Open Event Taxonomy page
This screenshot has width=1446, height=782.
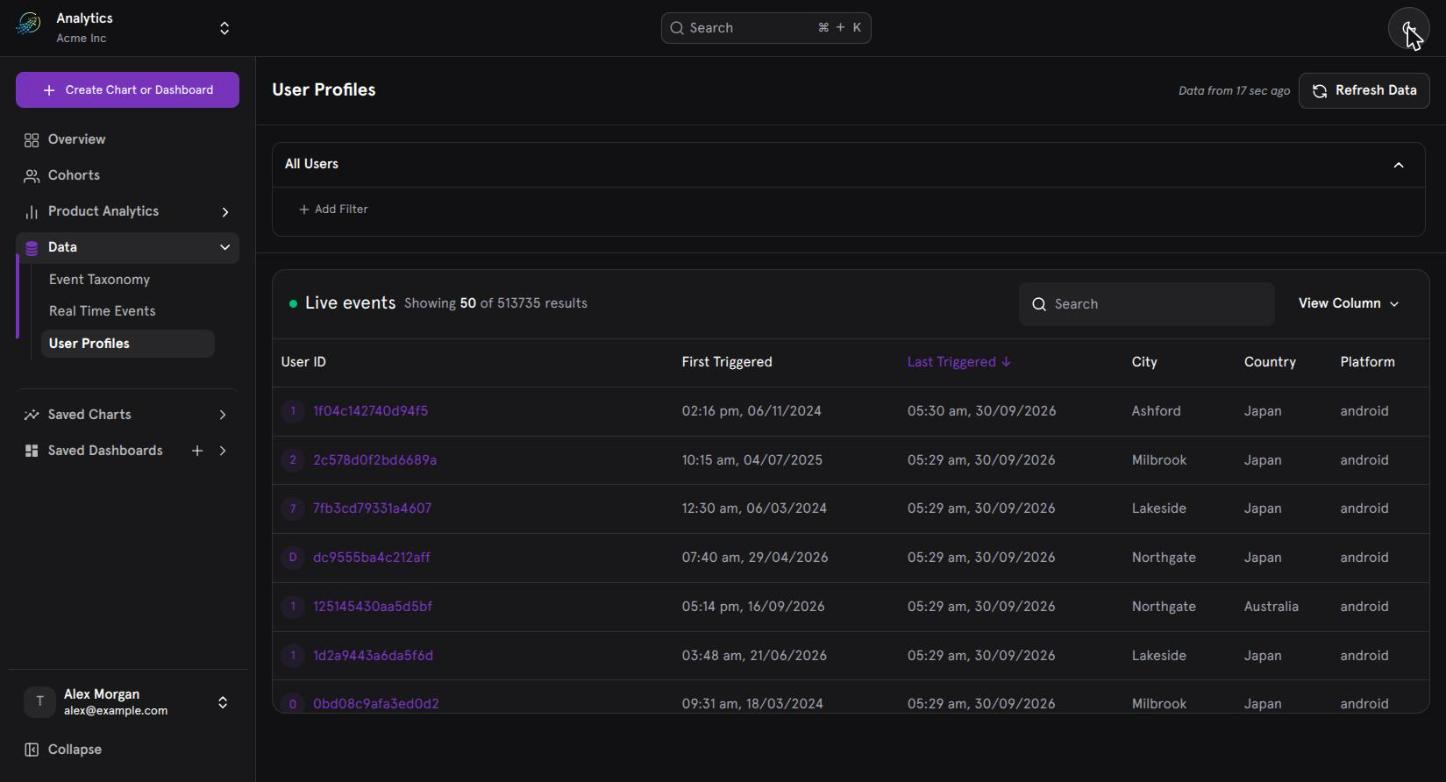pyautogui.click(x=99, y=280)
